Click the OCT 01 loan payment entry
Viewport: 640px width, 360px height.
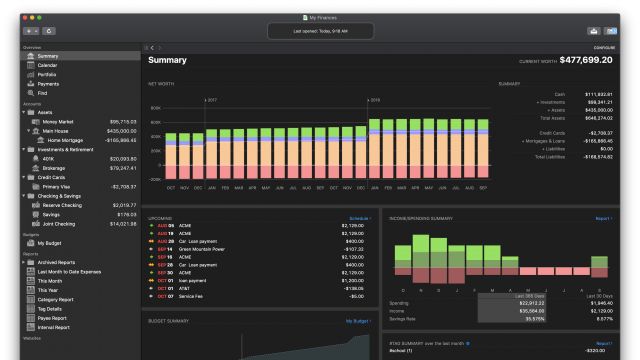click(257, 280)
